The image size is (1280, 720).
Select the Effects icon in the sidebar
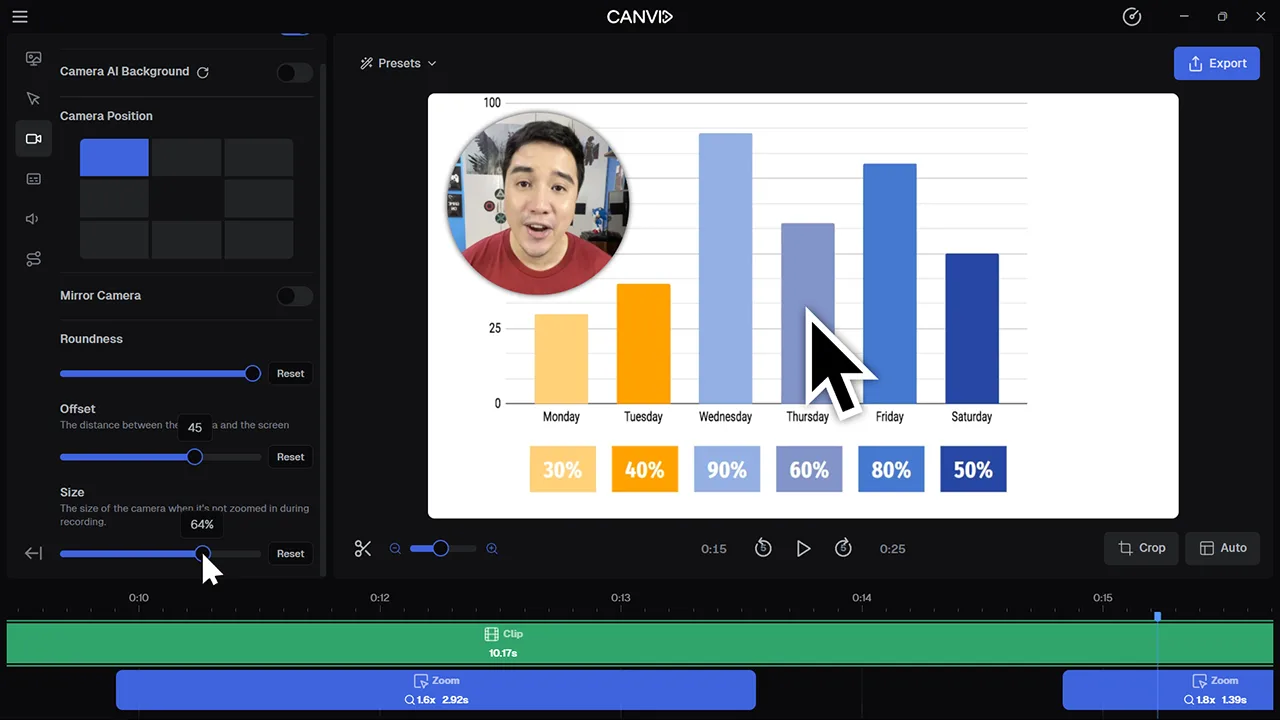33,258
